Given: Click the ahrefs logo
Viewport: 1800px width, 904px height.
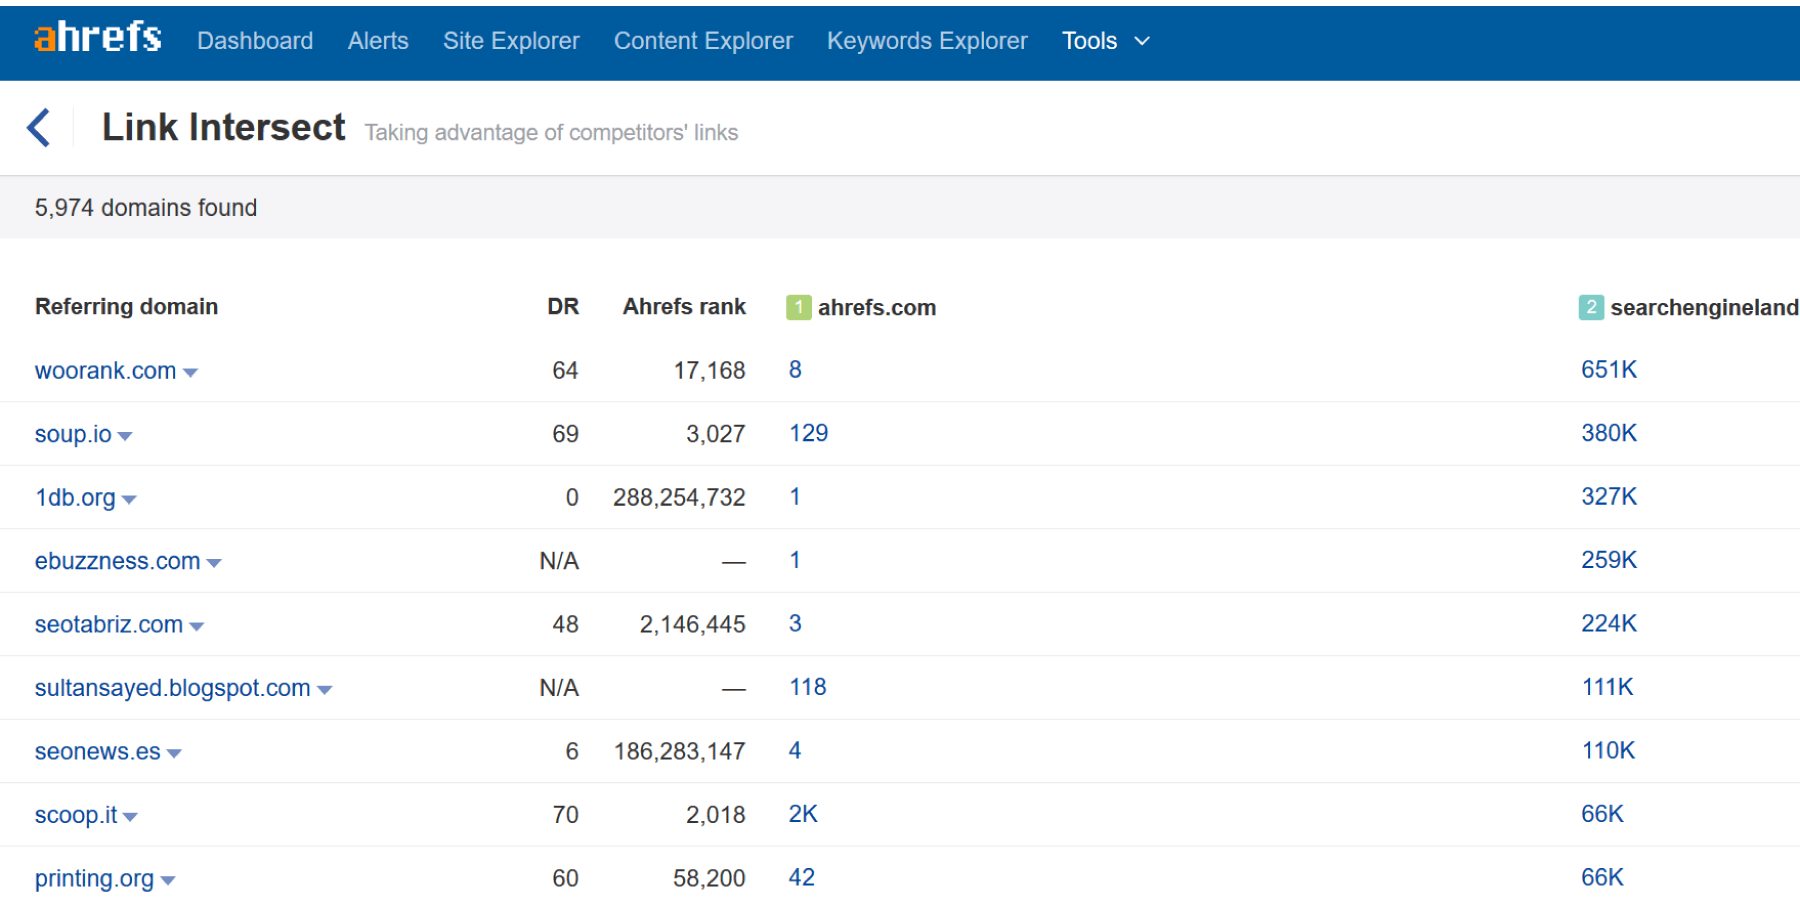Looking at the screenshot, I should [96, 37].
